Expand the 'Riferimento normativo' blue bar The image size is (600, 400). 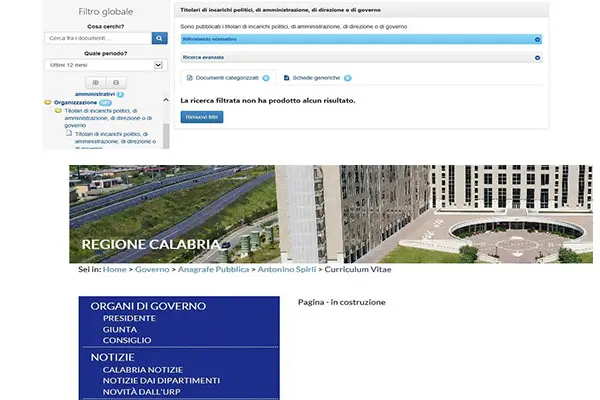361,39
